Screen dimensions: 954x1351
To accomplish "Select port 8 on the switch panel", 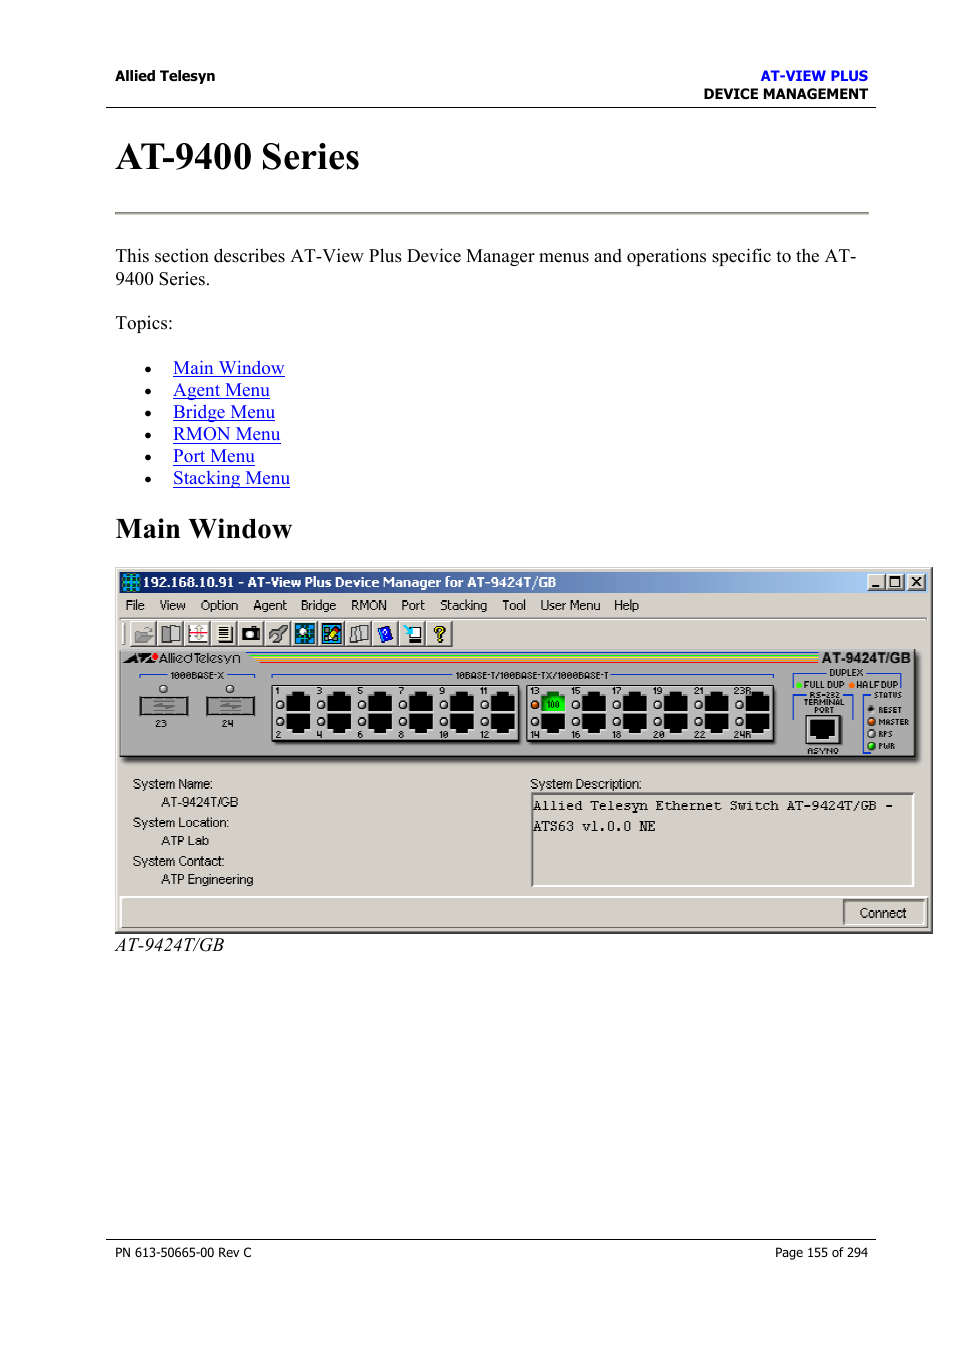I will [x=421, y=722].
